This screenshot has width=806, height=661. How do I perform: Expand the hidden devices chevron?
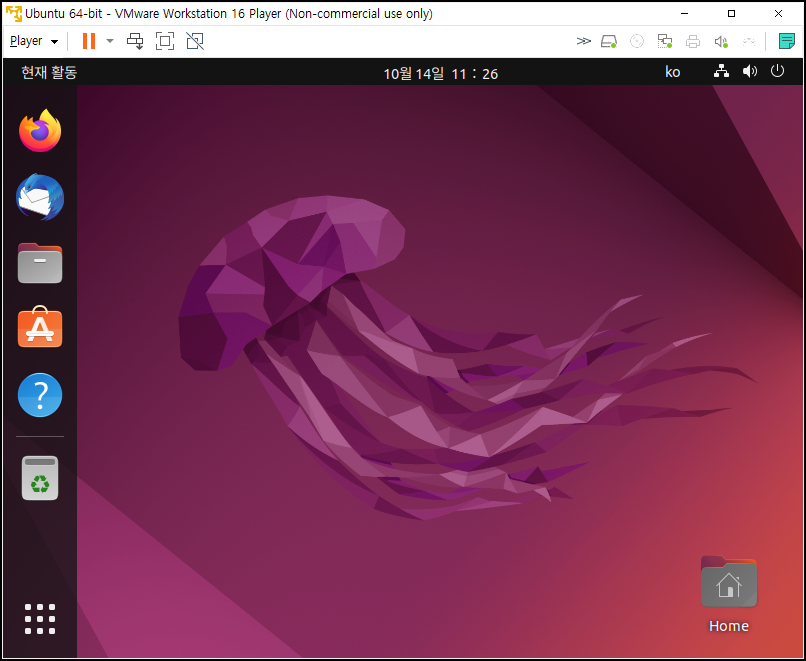(583, 41)
